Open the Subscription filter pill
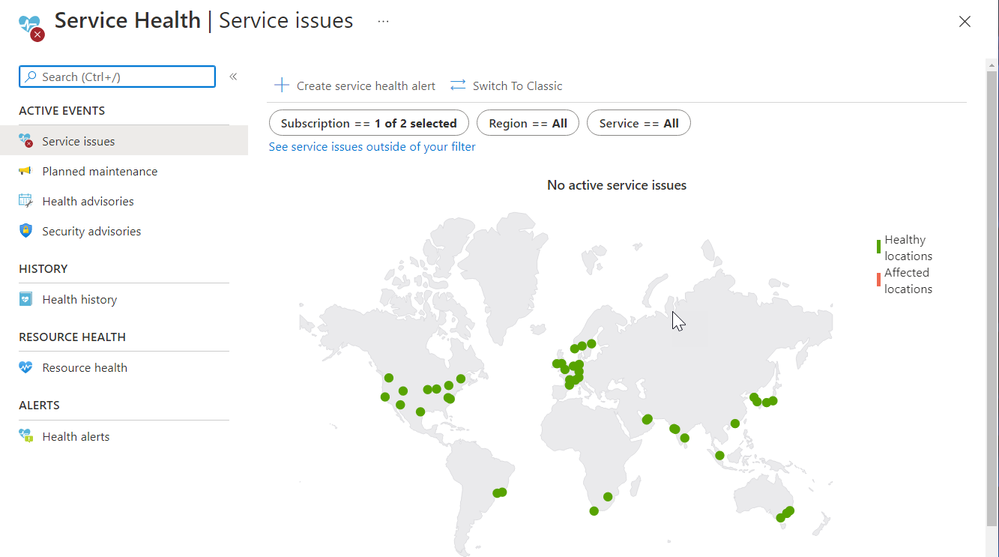The height and width of the screenshot is (557, 999). (369, 123)
